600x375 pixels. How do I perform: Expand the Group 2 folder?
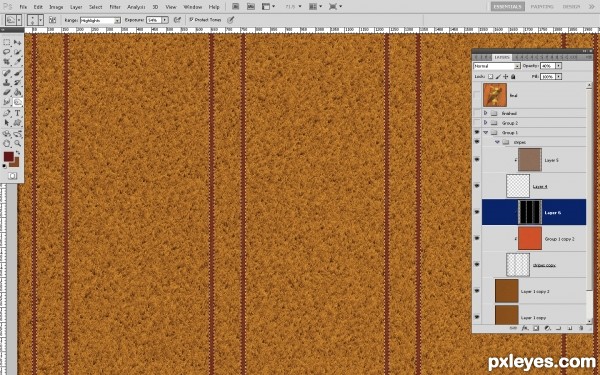(486, 122)
